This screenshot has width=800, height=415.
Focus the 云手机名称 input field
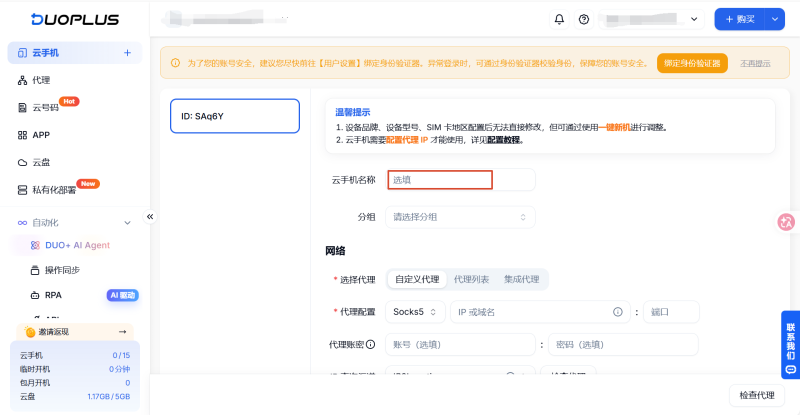(460, 180)
